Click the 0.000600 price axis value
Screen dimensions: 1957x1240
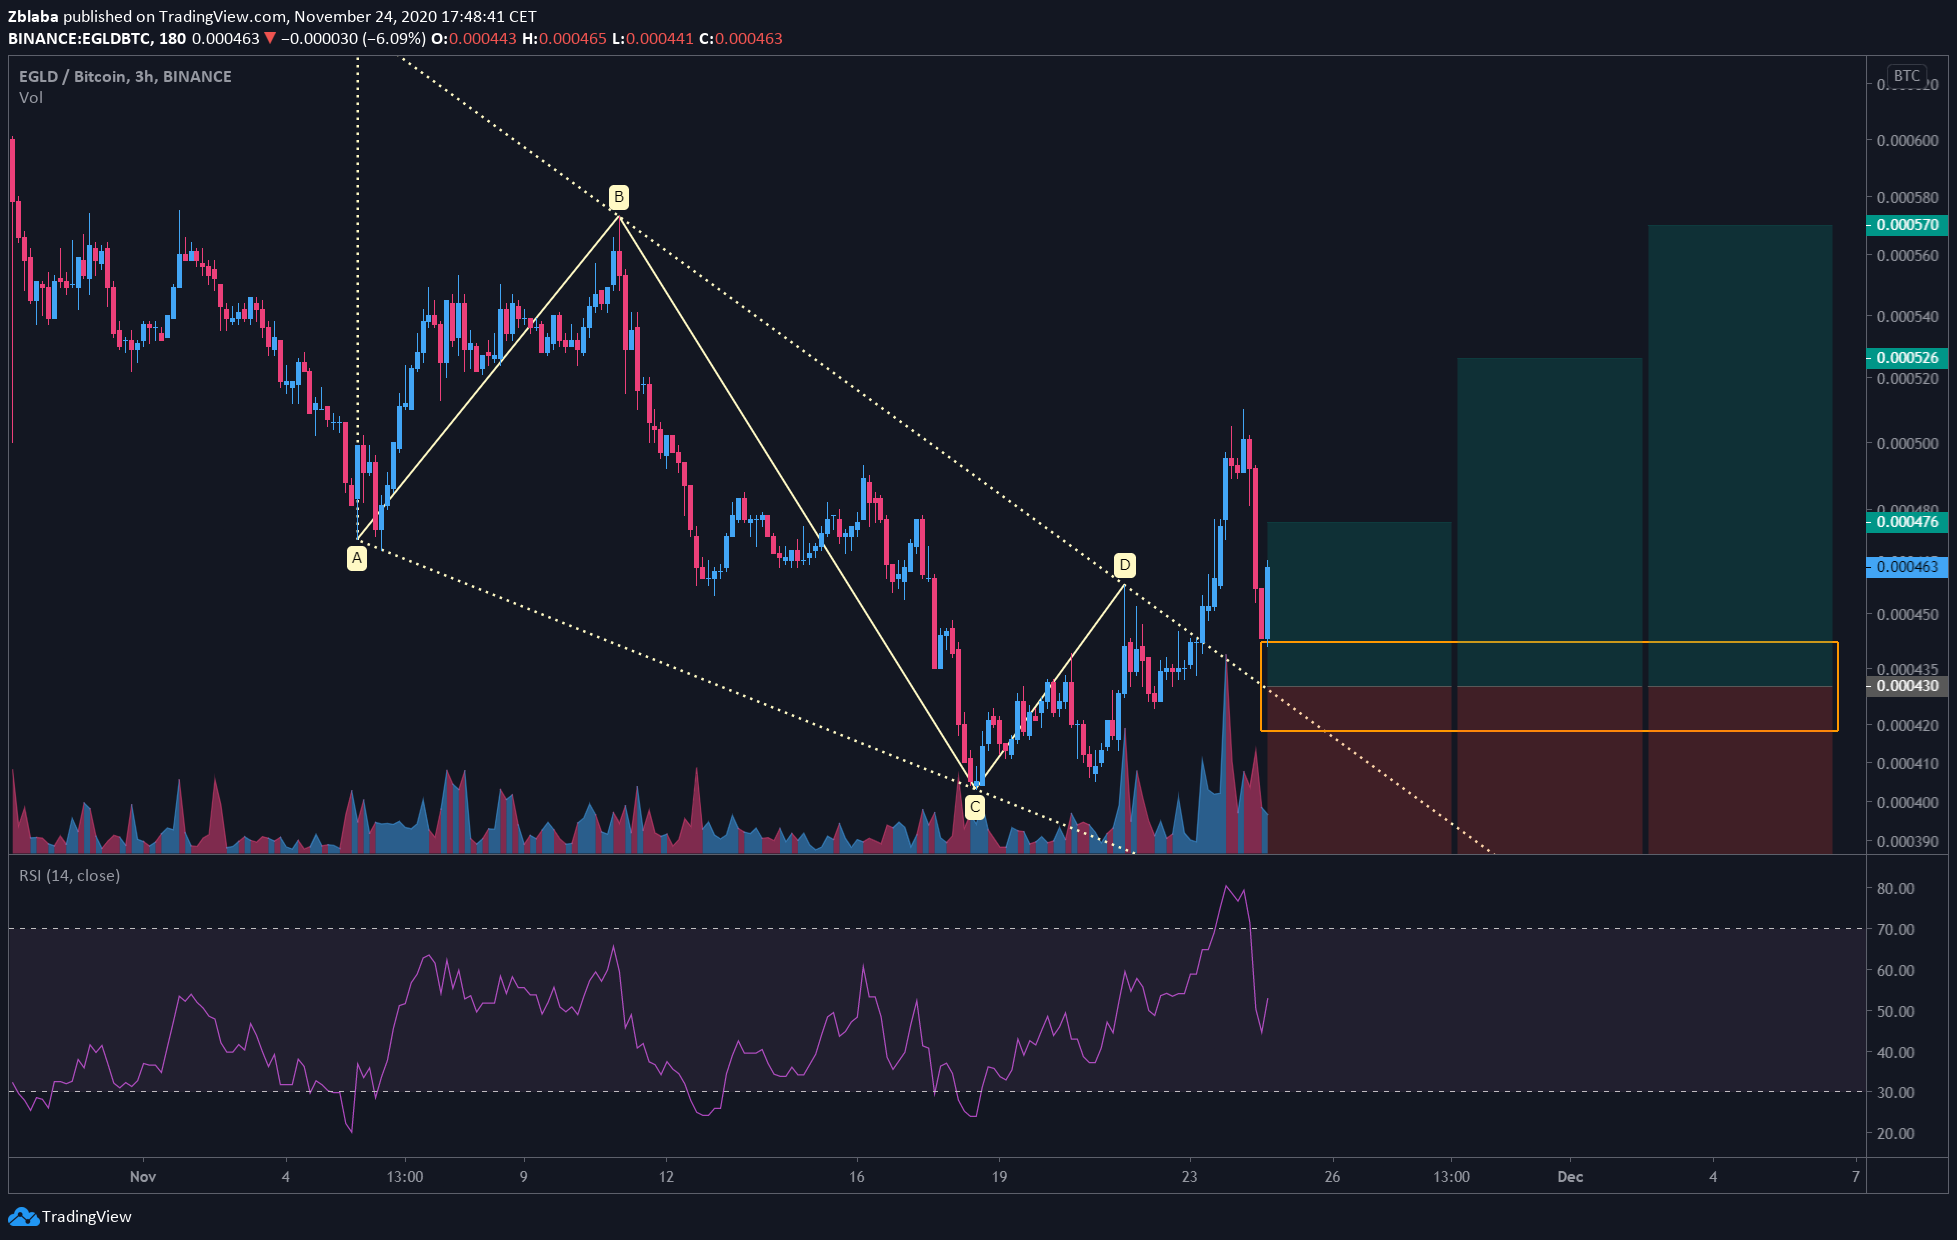point(1907,141)
